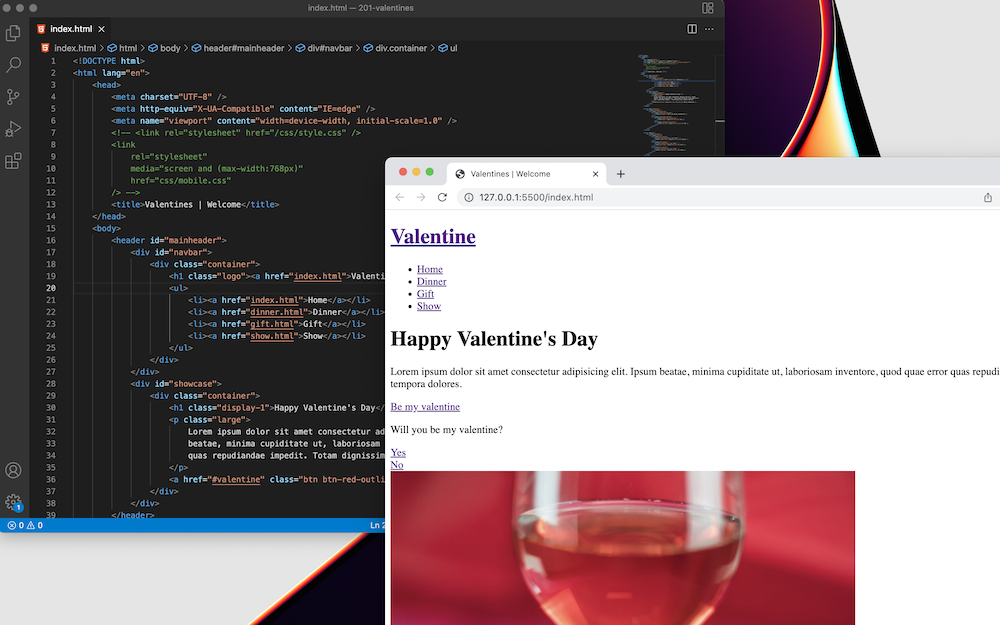
Task: Open Source Control view in VS Code
Action: click(13, 96)
